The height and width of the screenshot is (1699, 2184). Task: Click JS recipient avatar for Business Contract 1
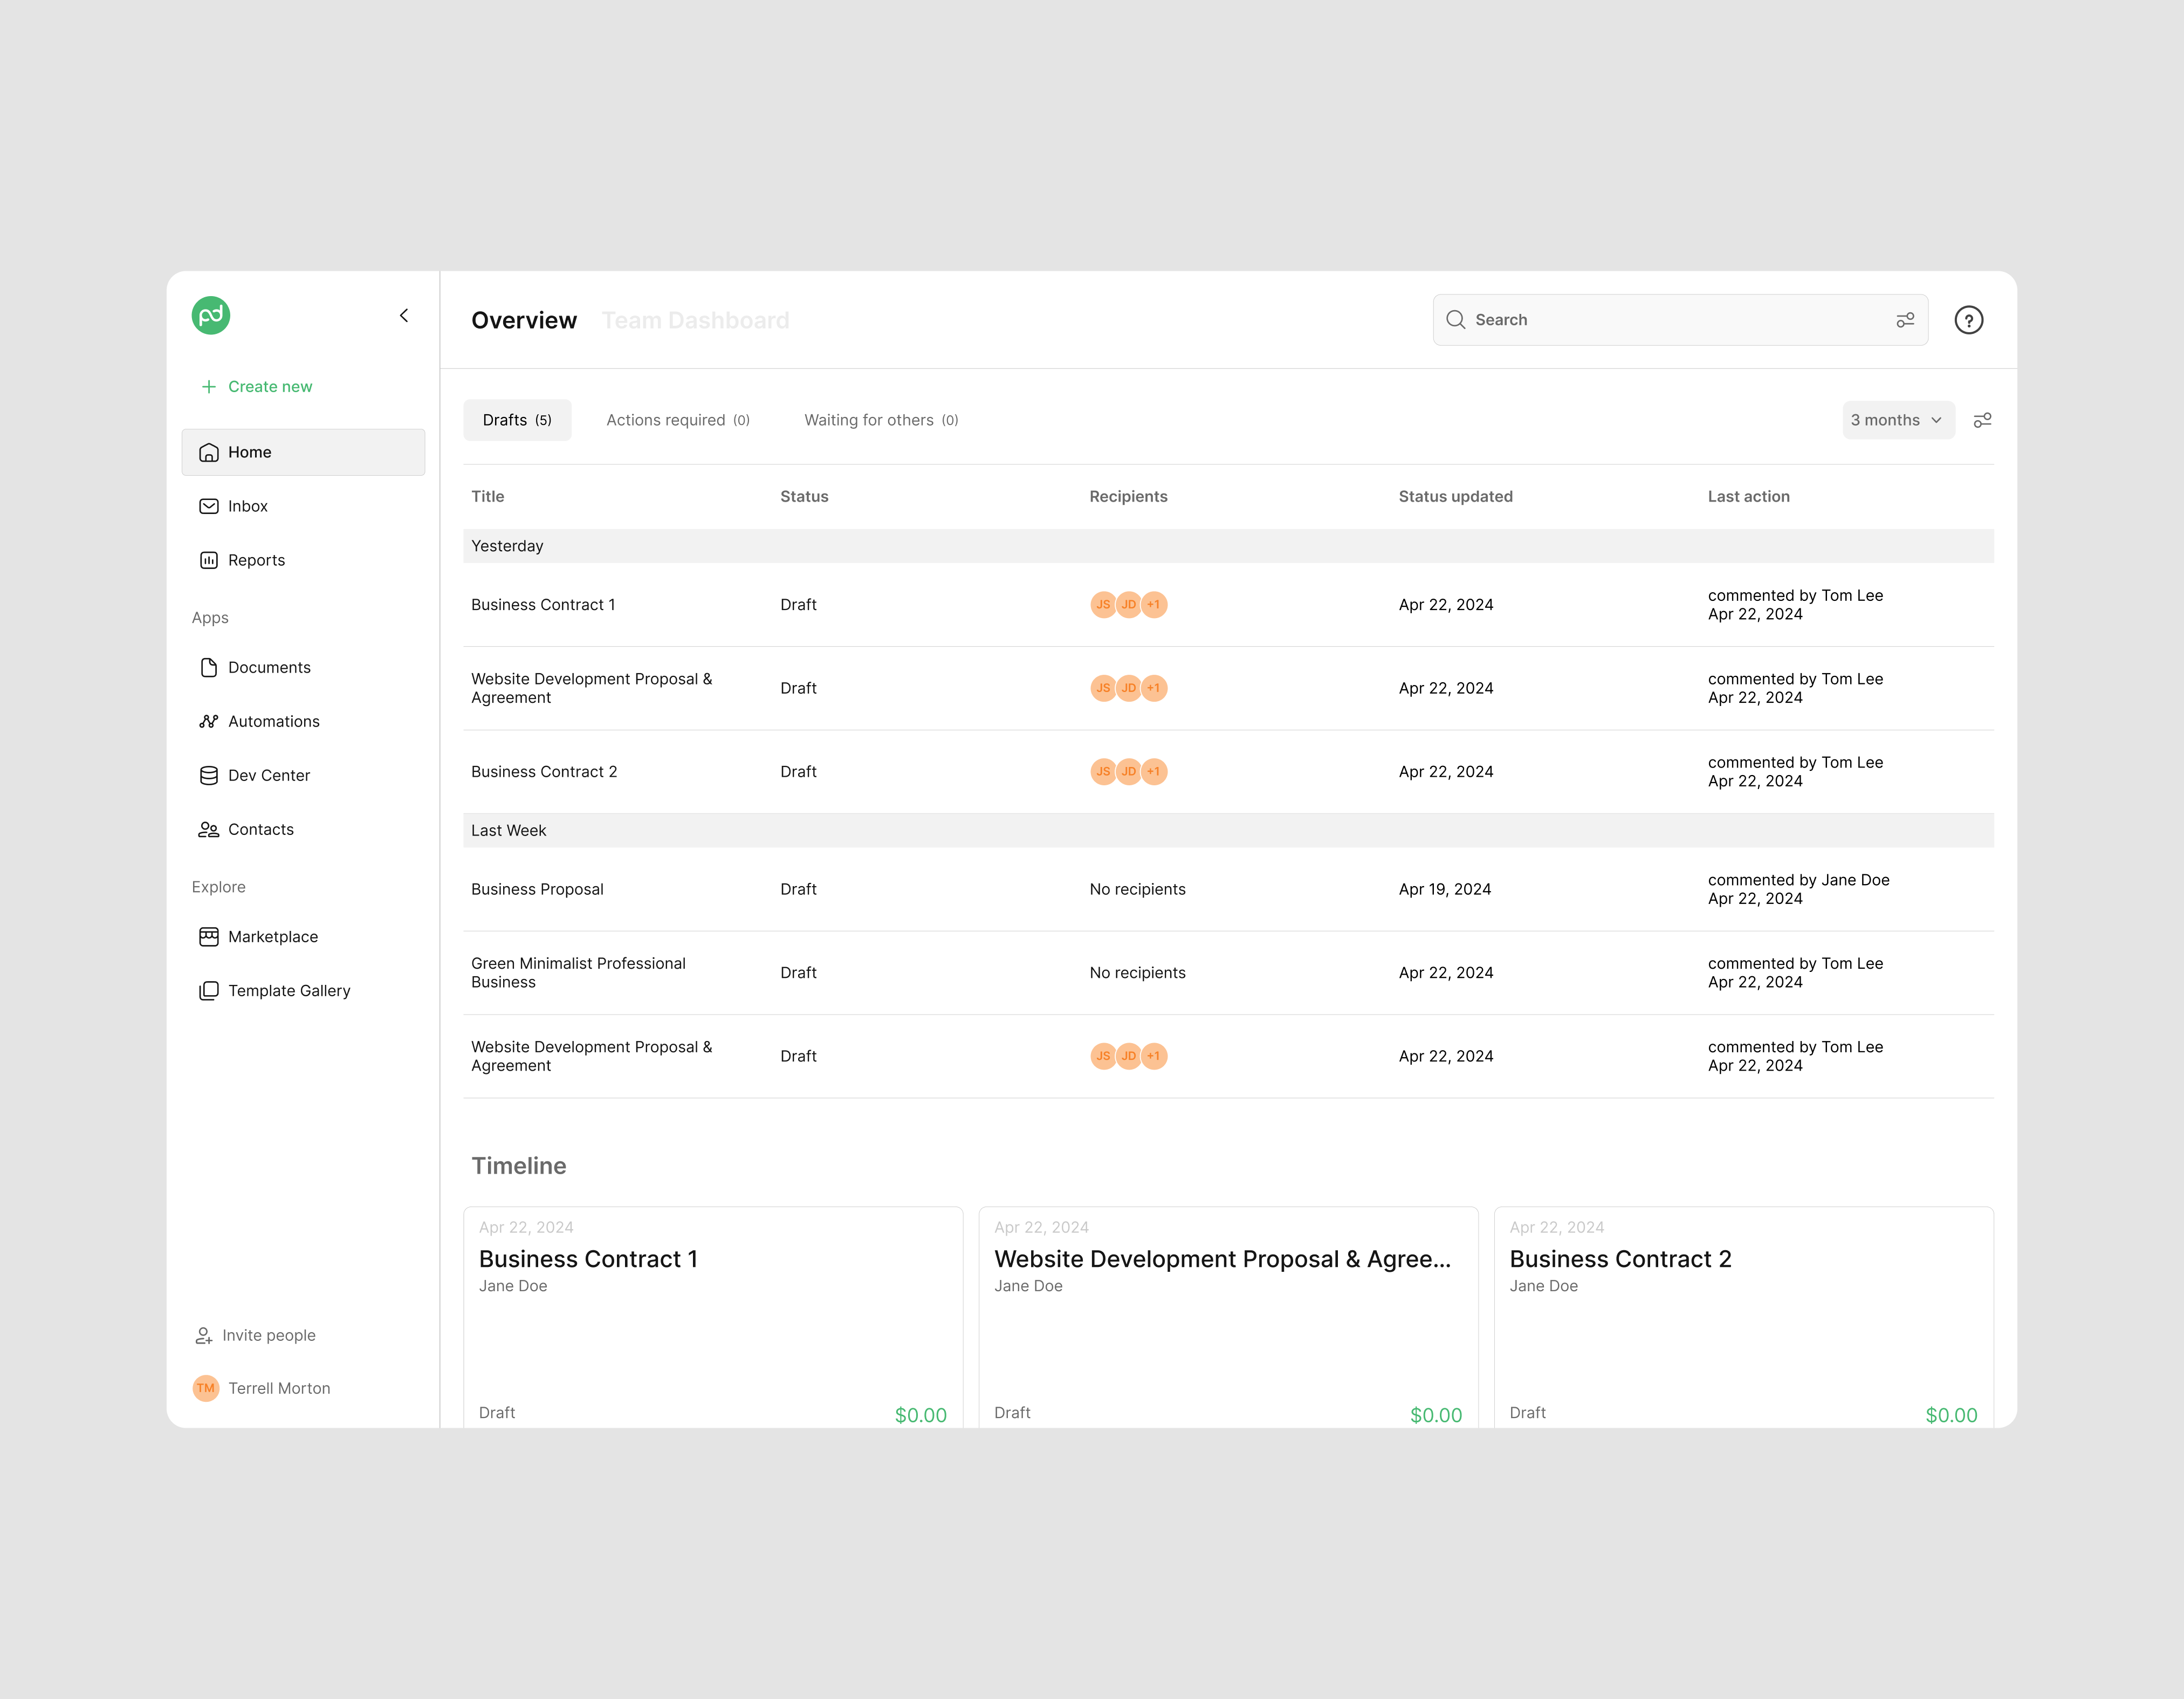(1103, 605)
